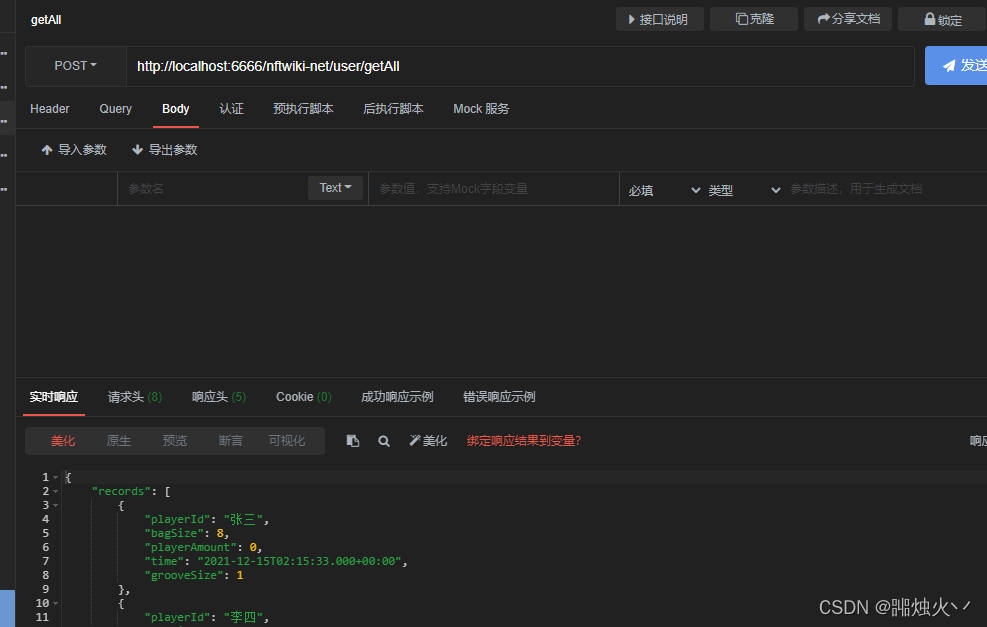Collapse the records array at line 2

55,492
